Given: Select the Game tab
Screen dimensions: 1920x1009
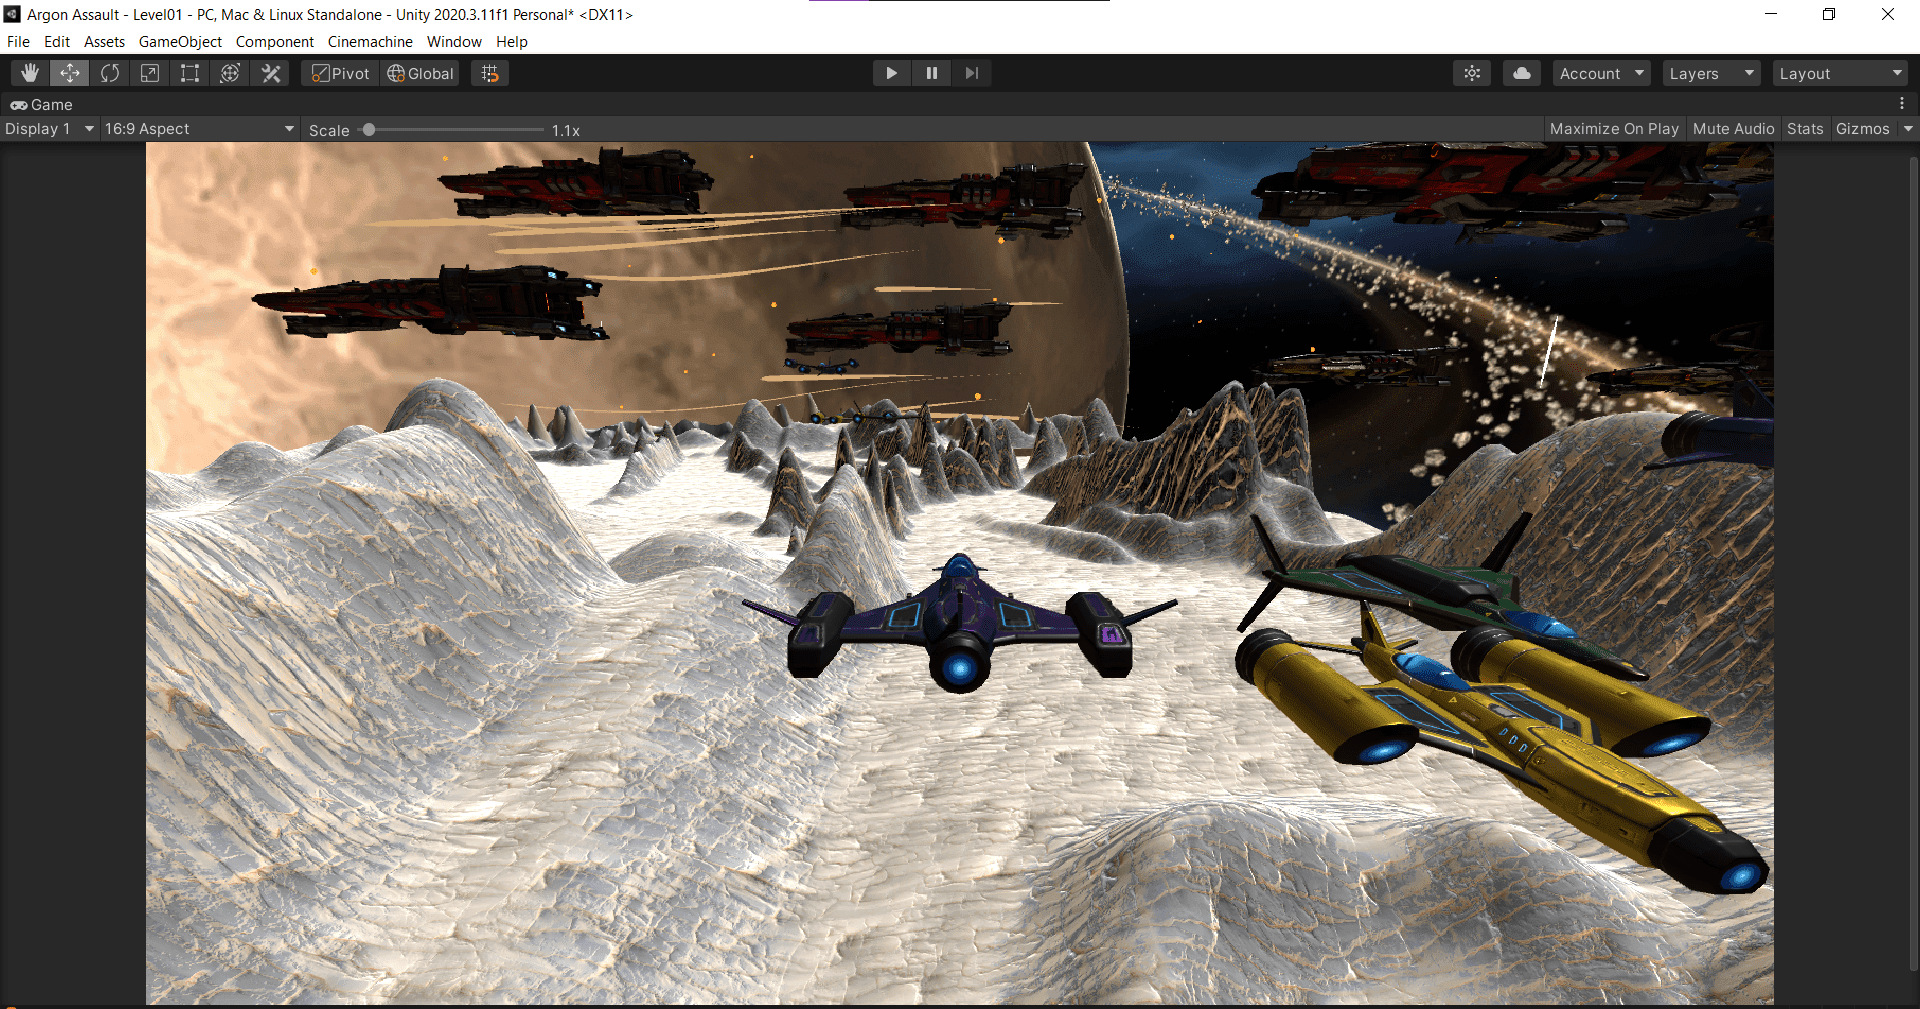Looking at the screenshot, I should click(x=42, y=104).
